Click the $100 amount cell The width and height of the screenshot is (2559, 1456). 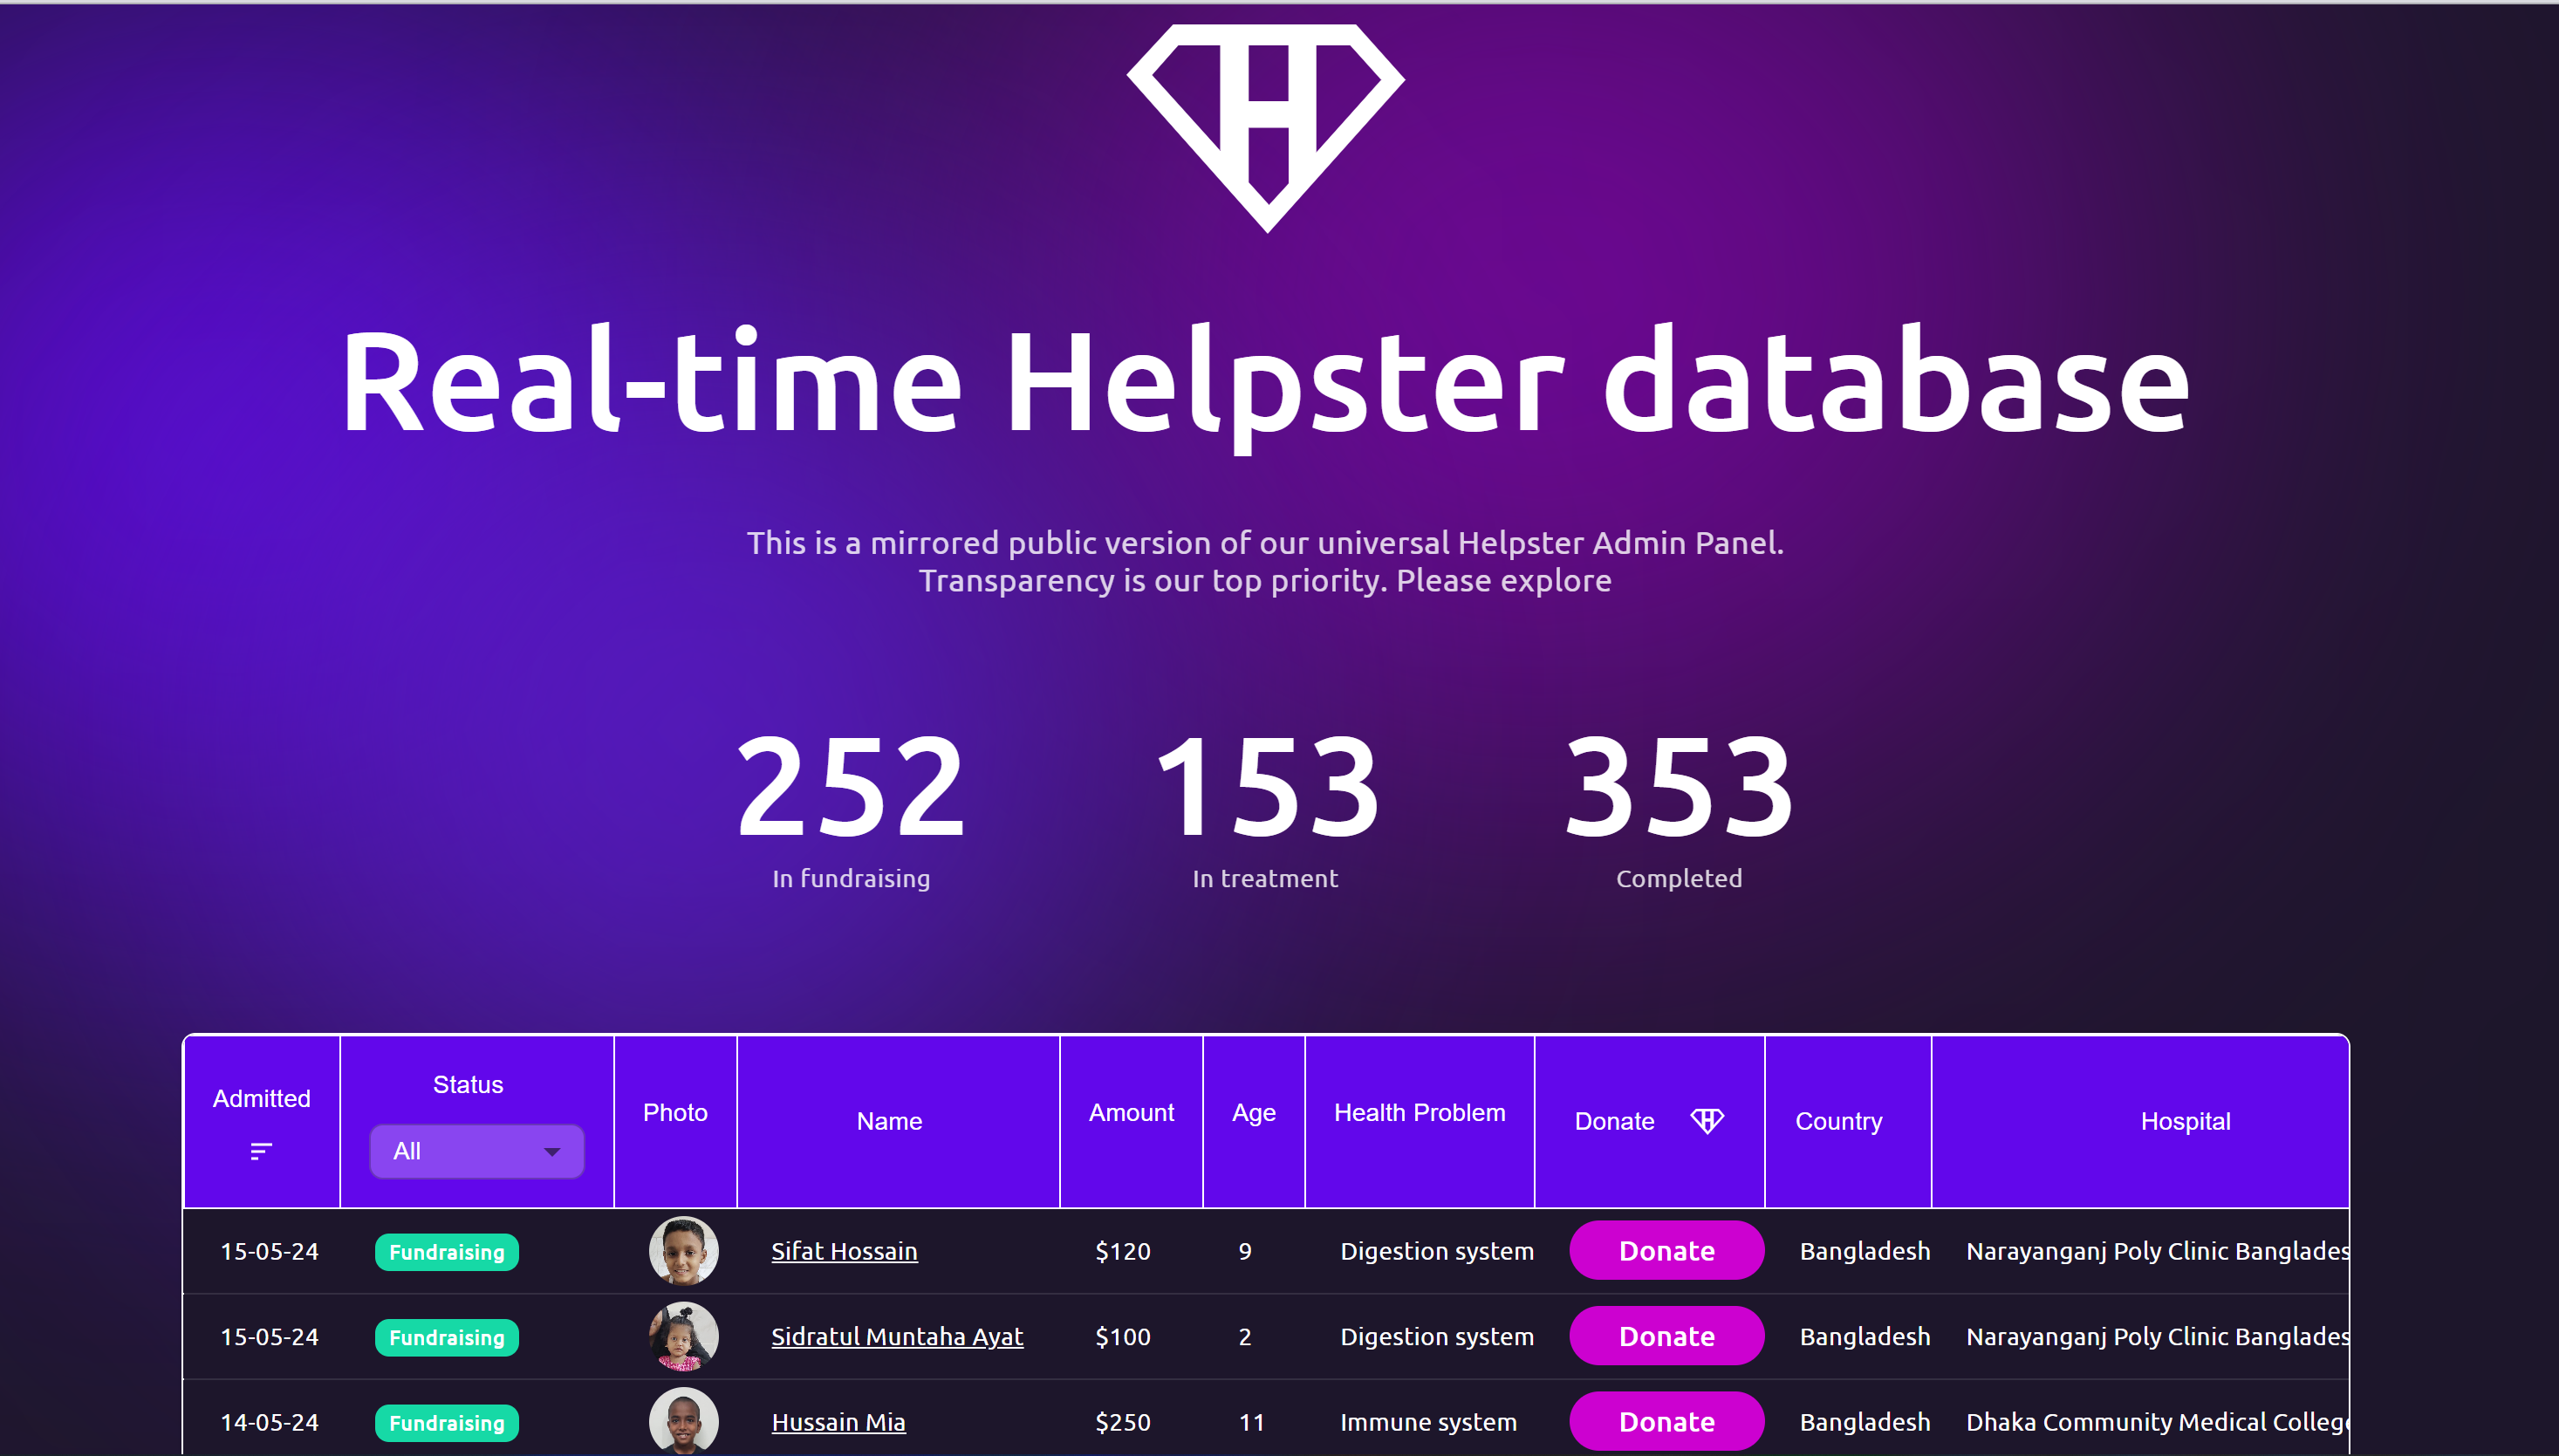(x=1123, y=1336)
